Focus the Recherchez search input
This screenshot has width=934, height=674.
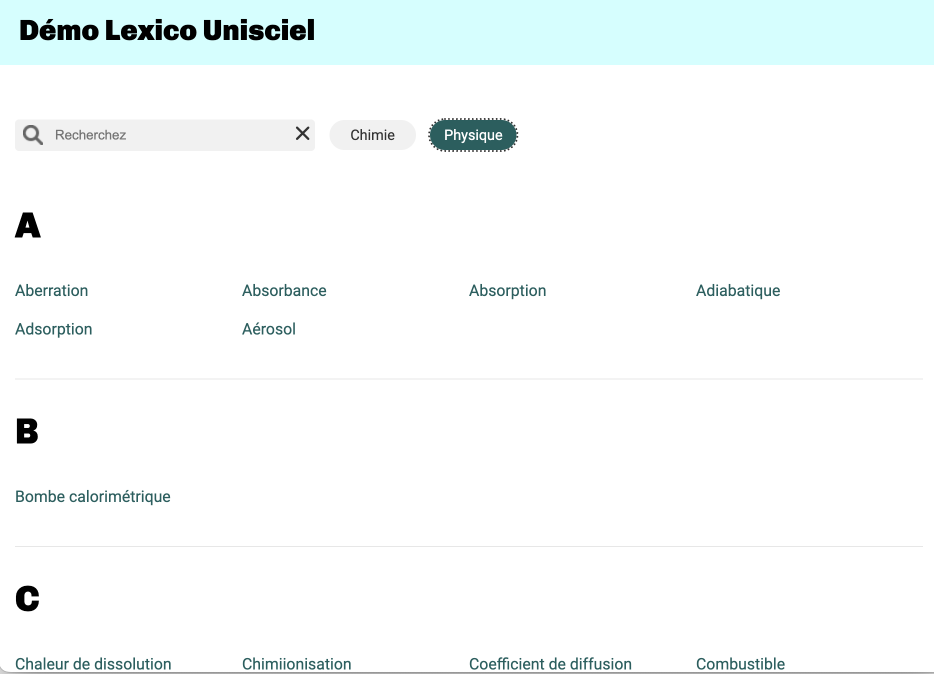[165, 135]
